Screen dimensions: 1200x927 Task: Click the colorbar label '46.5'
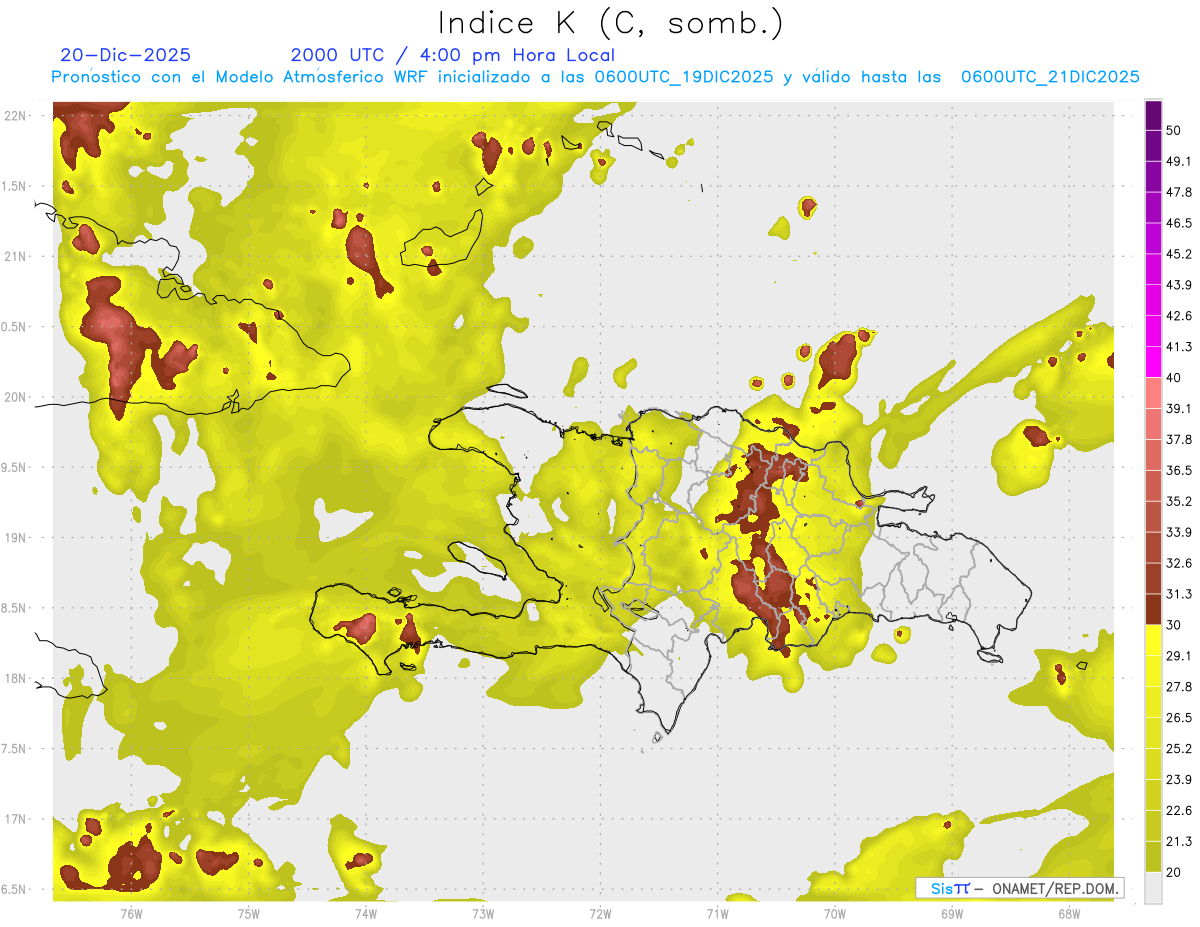[x=1178, y=223]
